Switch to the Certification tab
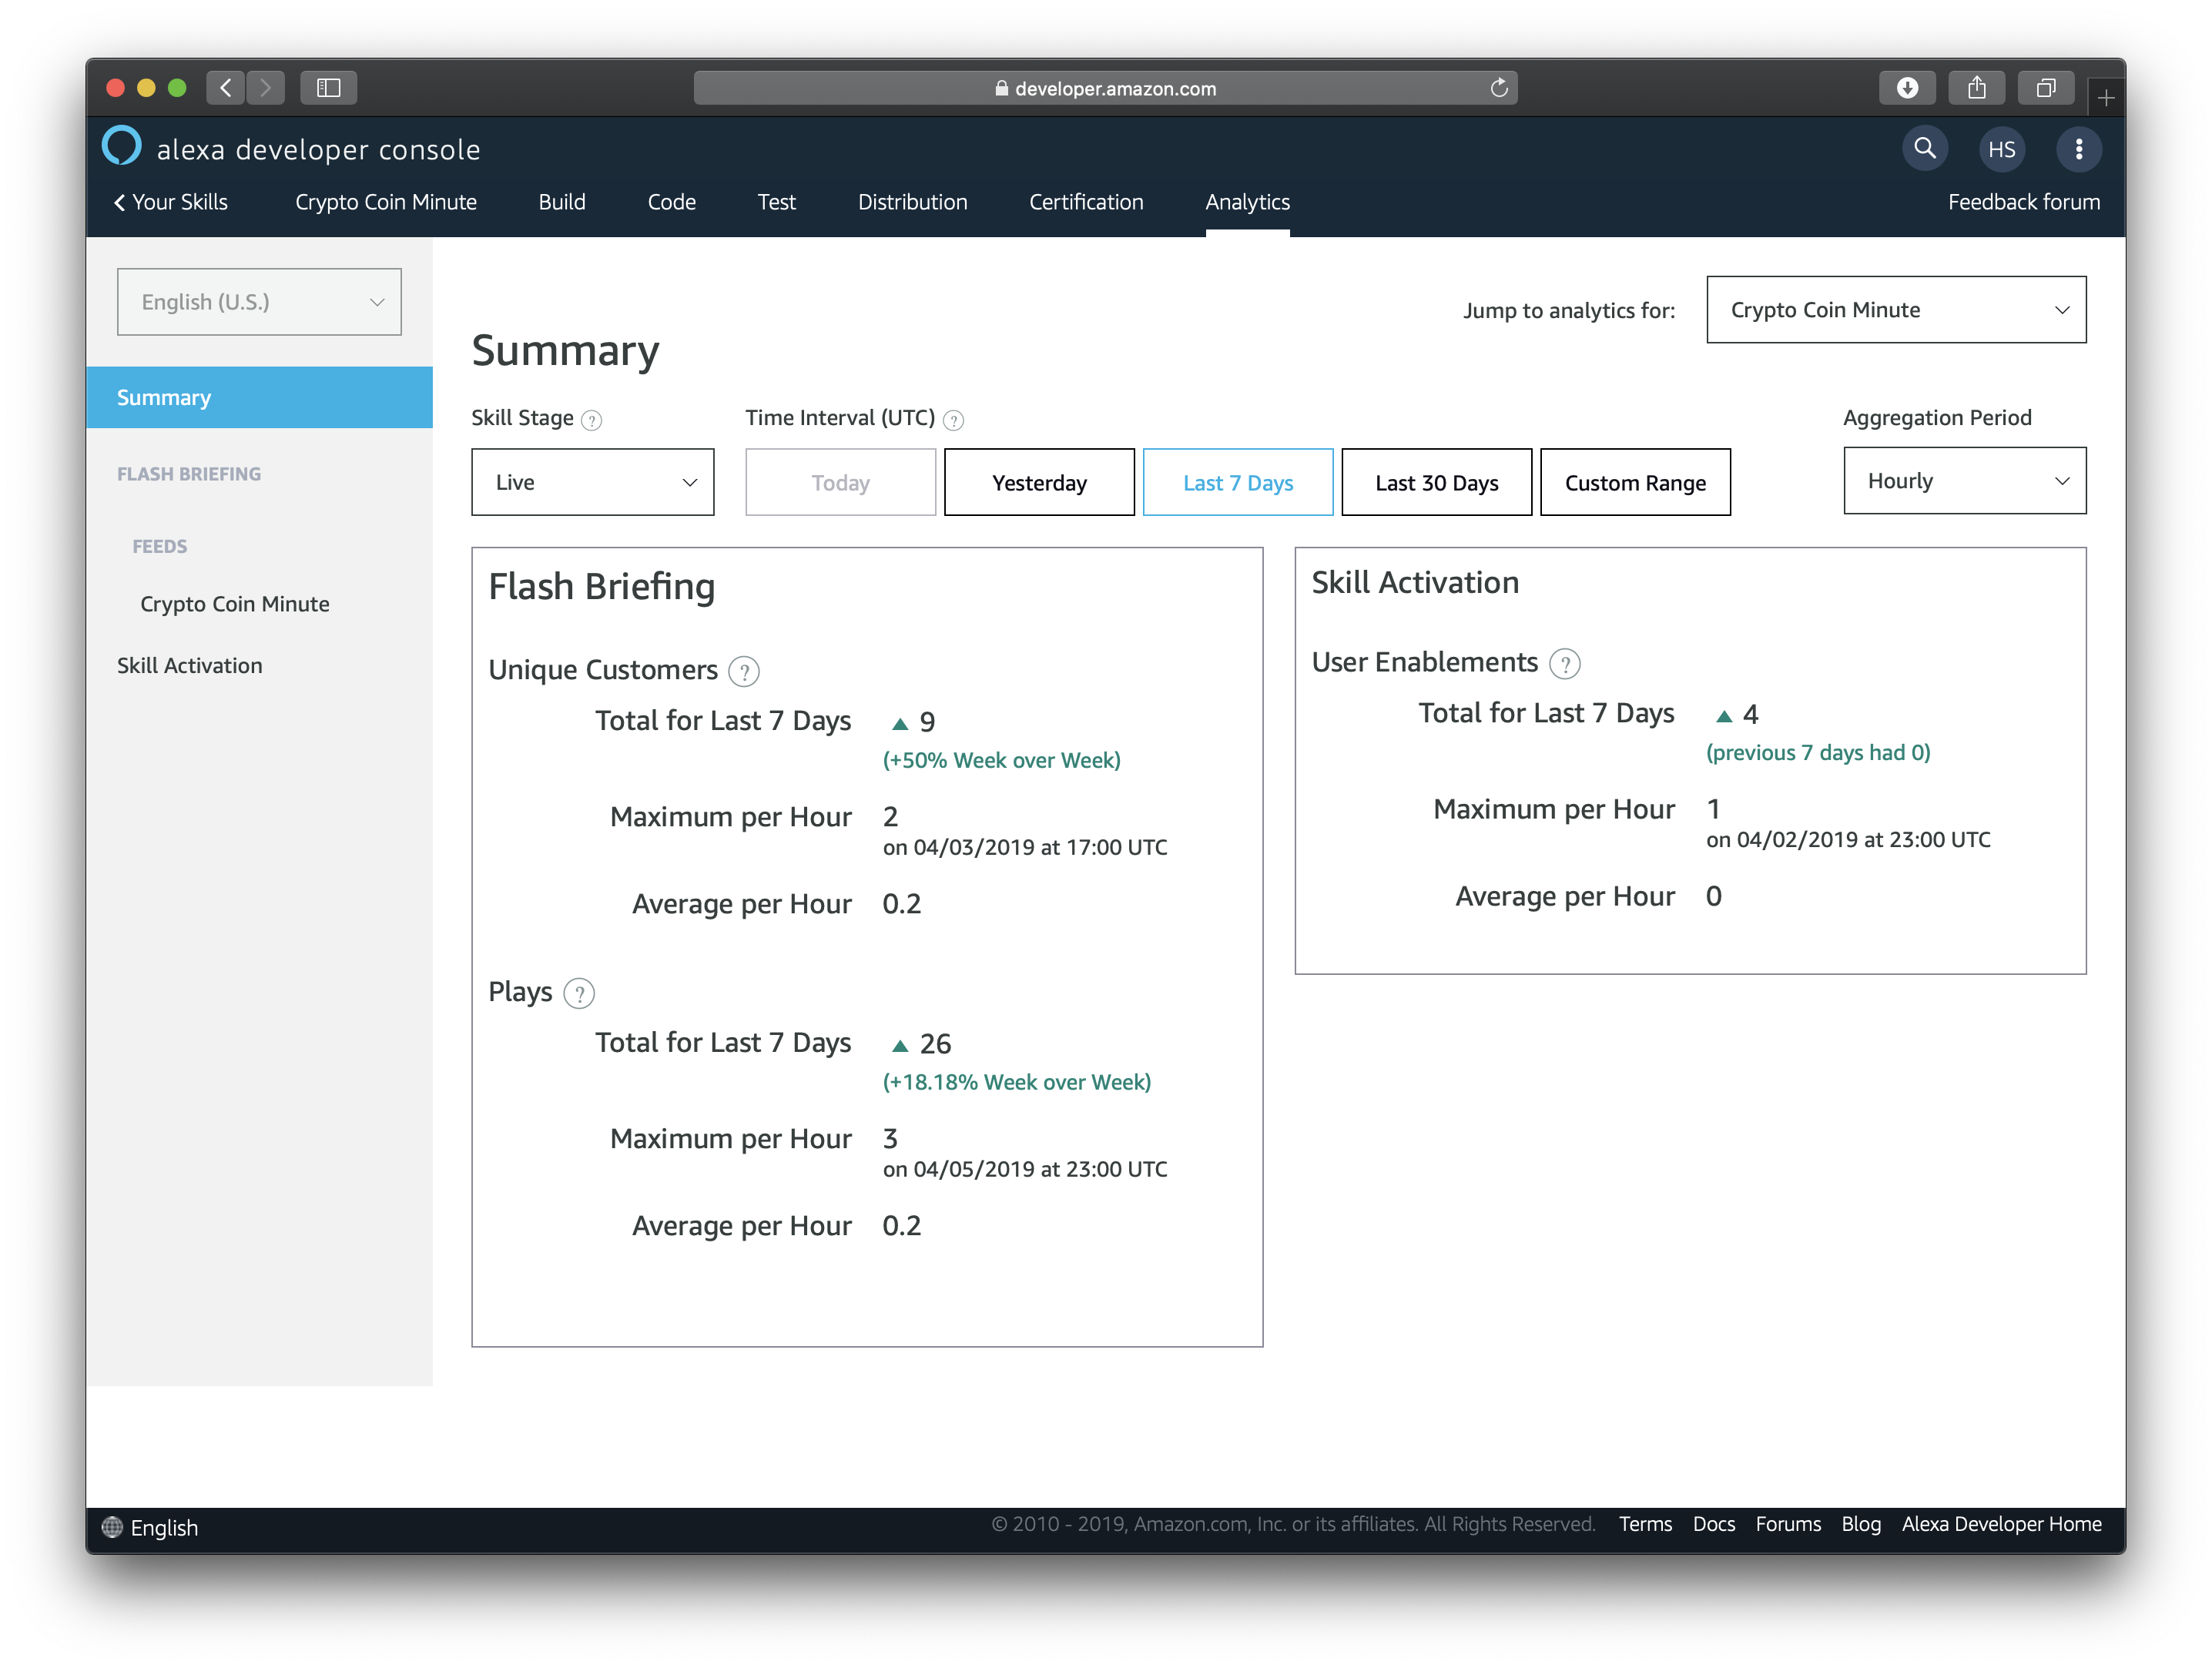Screen dimensions: 2212x1668 pyautogui.click(x=1086, y=202)
